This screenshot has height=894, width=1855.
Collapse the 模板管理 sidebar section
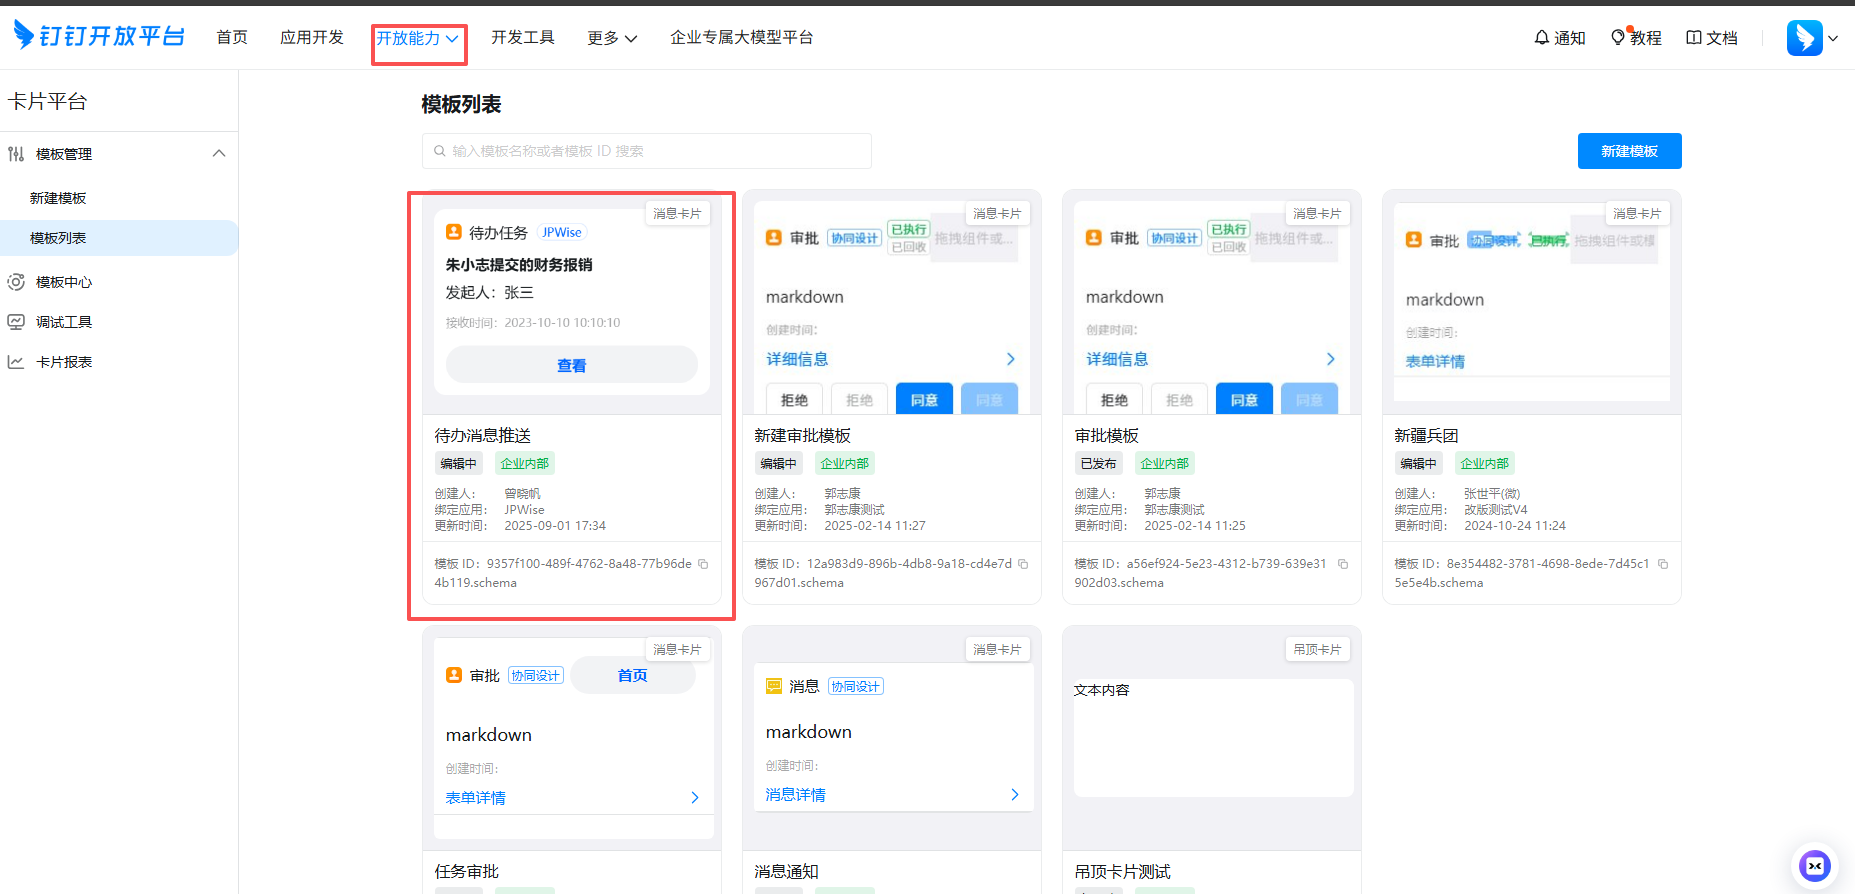(219, 154)
